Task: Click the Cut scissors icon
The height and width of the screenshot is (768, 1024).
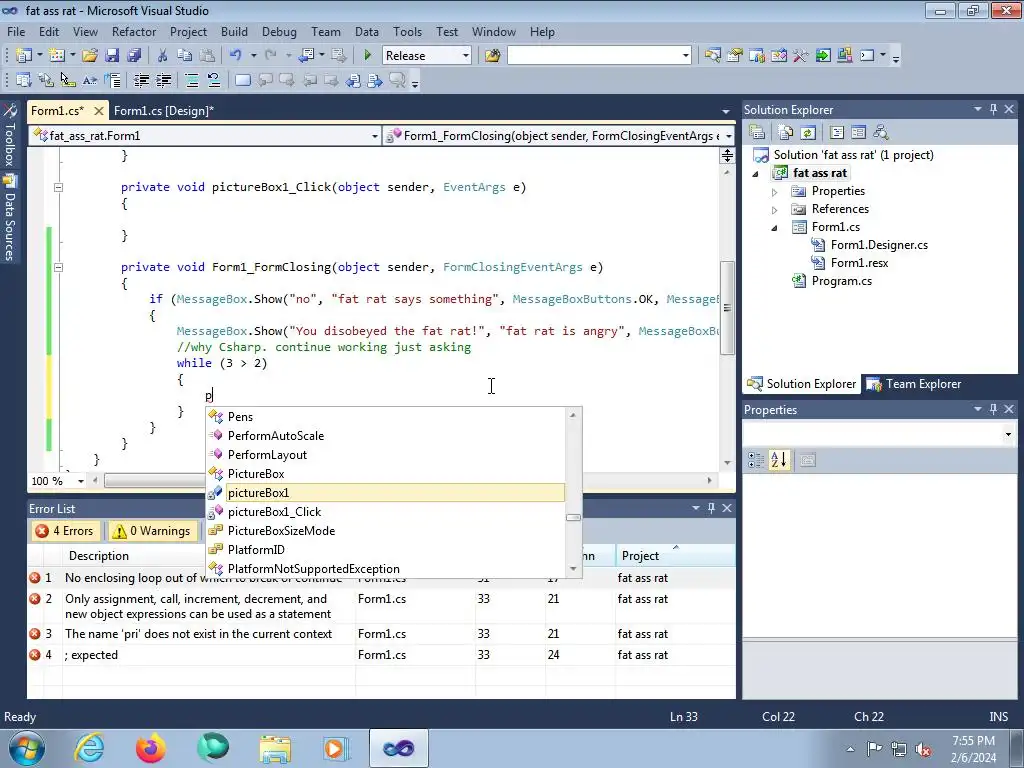Action: pyautogui.click(x=163, y=56)
